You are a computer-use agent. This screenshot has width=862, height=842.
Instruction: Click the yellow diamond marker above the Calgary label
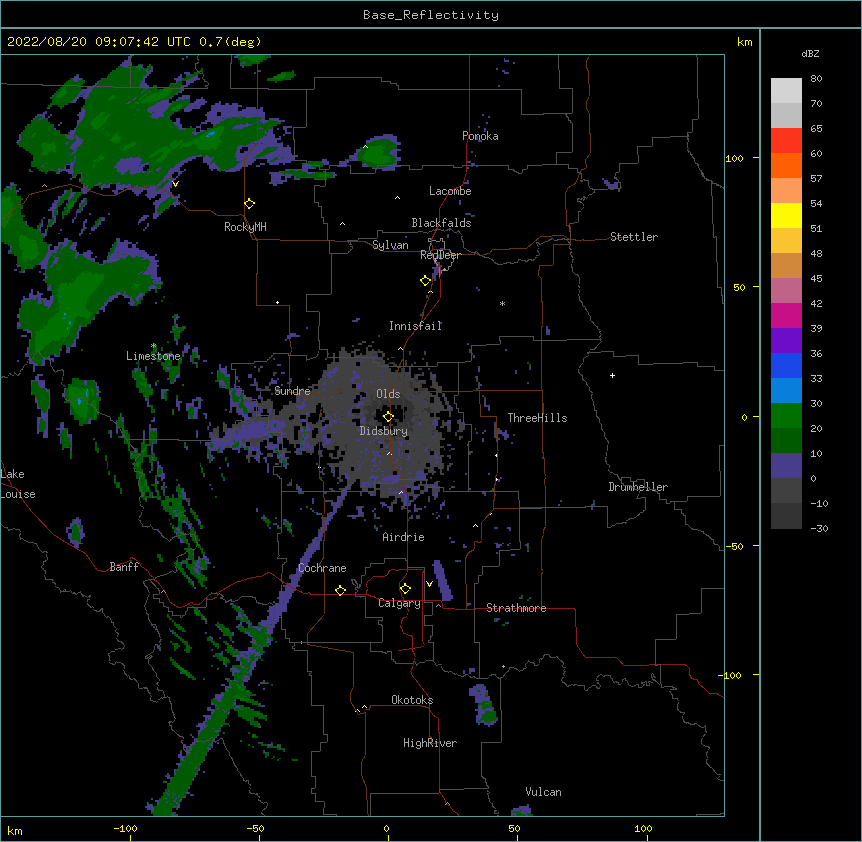click(x=405, y=589)
